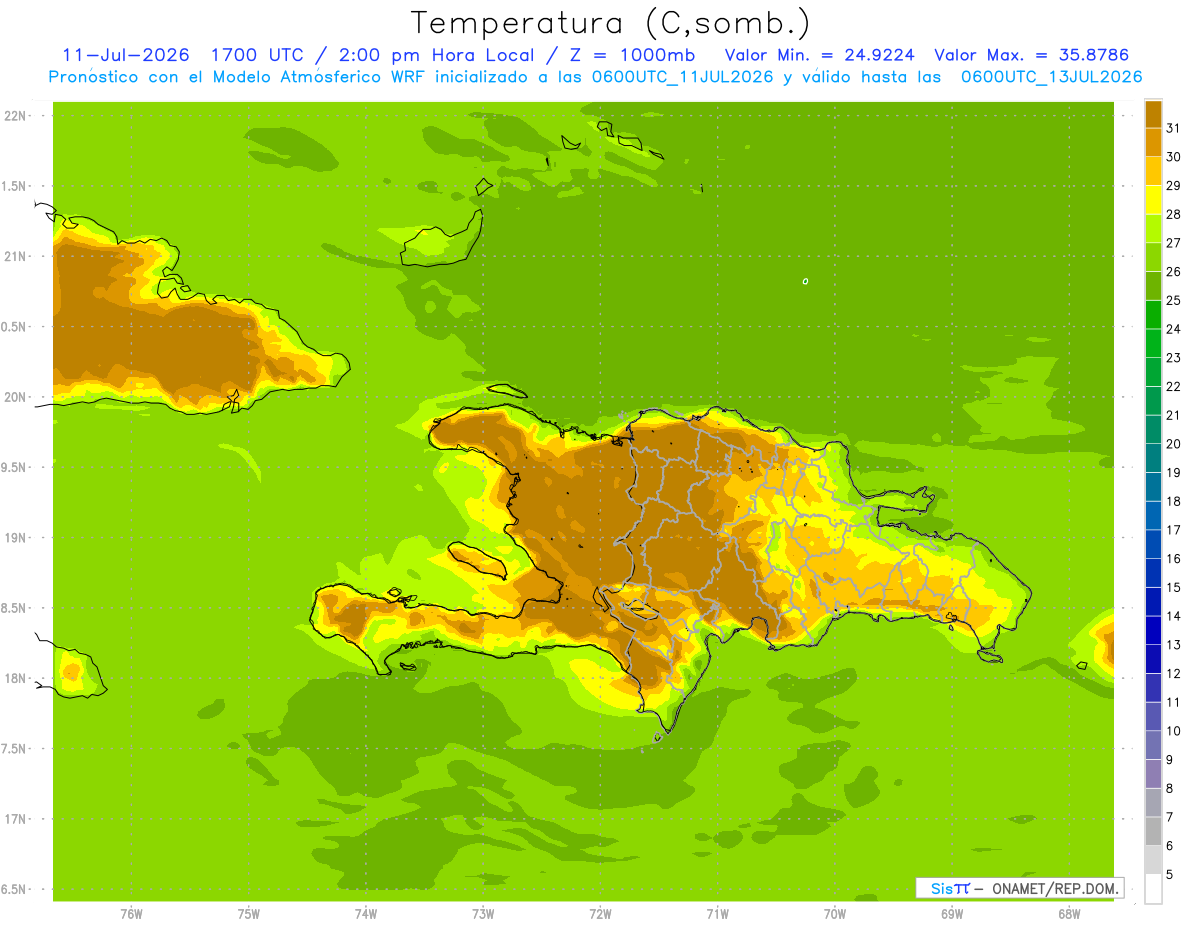The width and height of the screenshot is (1200, 927).
Task: Click the '0600UTC_13JUL2026' valid-until timestamp
Action: point(1051,77)
